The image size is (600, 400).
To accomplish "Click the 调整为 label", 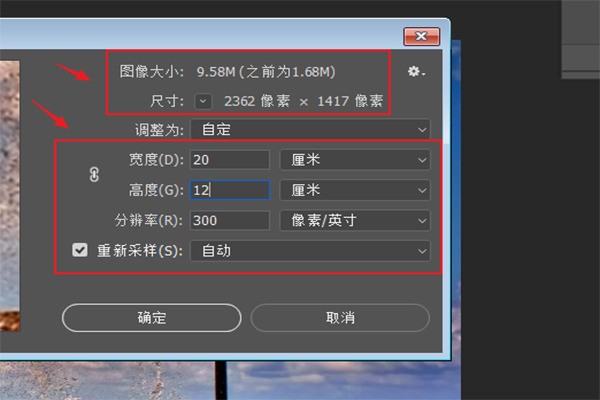I will (159, 130).
